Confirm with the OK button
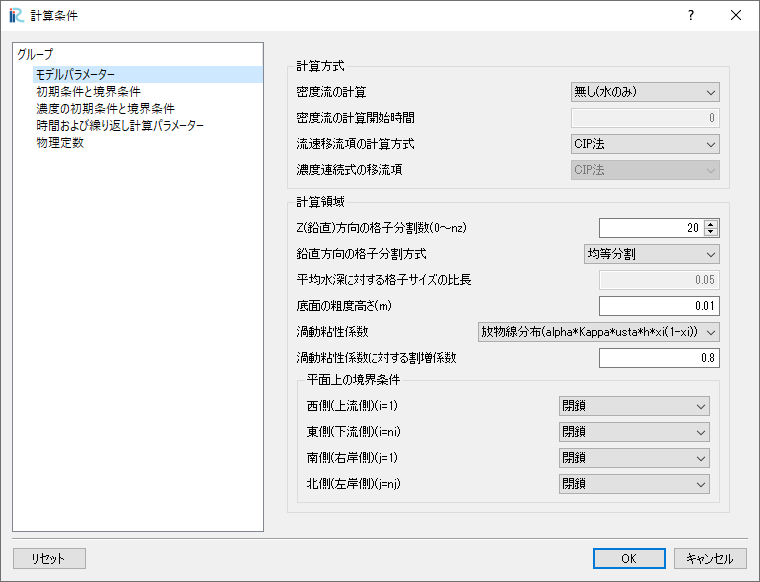The height and width of the screenshot is (582, 760). pyautogui.click(x=629, y=558)
